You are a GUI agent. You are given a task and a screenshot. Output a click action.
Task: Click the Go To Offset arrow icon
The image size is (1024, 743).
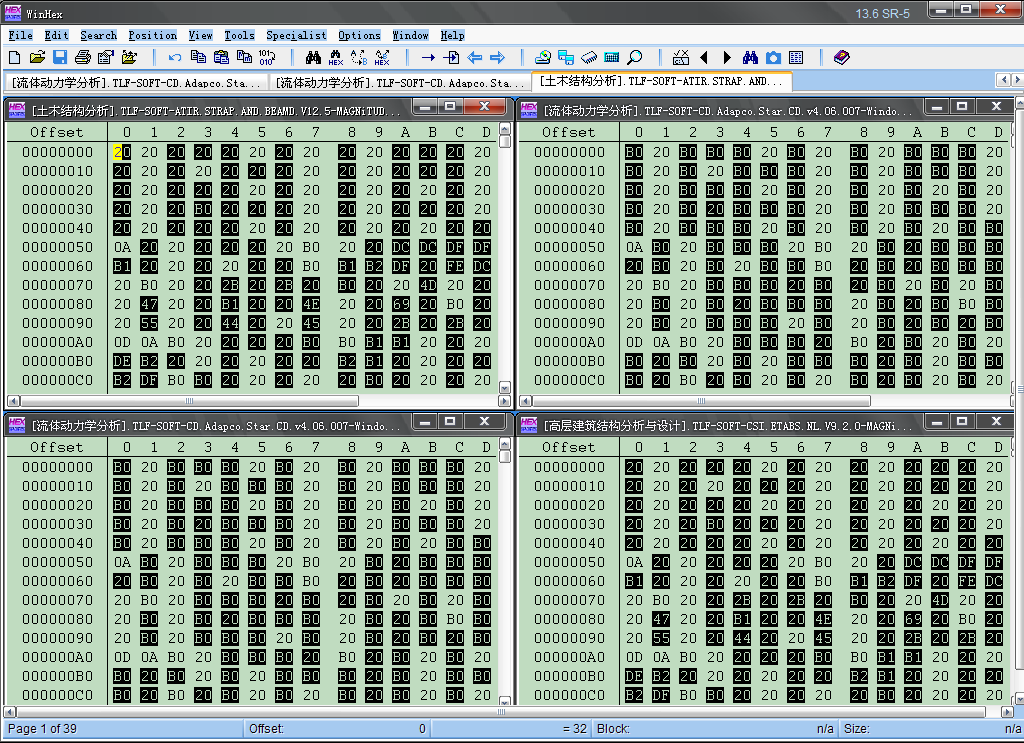428,57
